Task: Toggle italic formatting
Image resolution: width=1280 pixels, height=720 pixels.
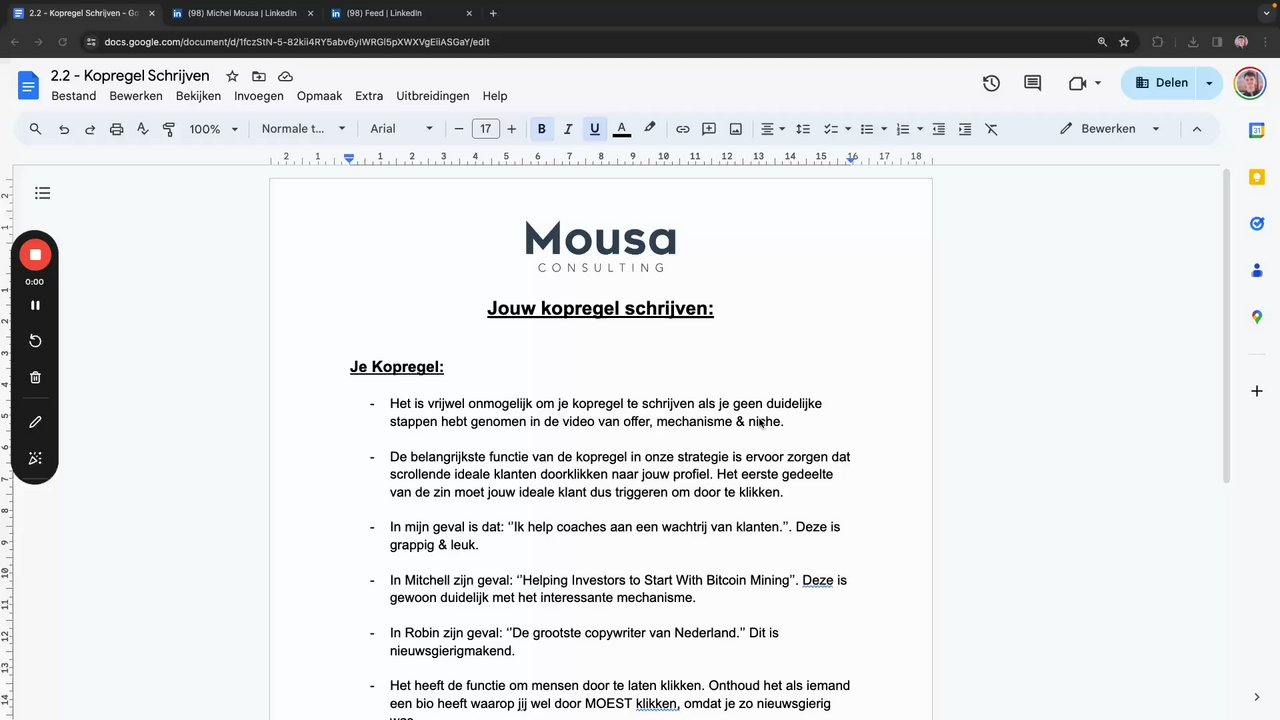Action: [x=568, y=129]
